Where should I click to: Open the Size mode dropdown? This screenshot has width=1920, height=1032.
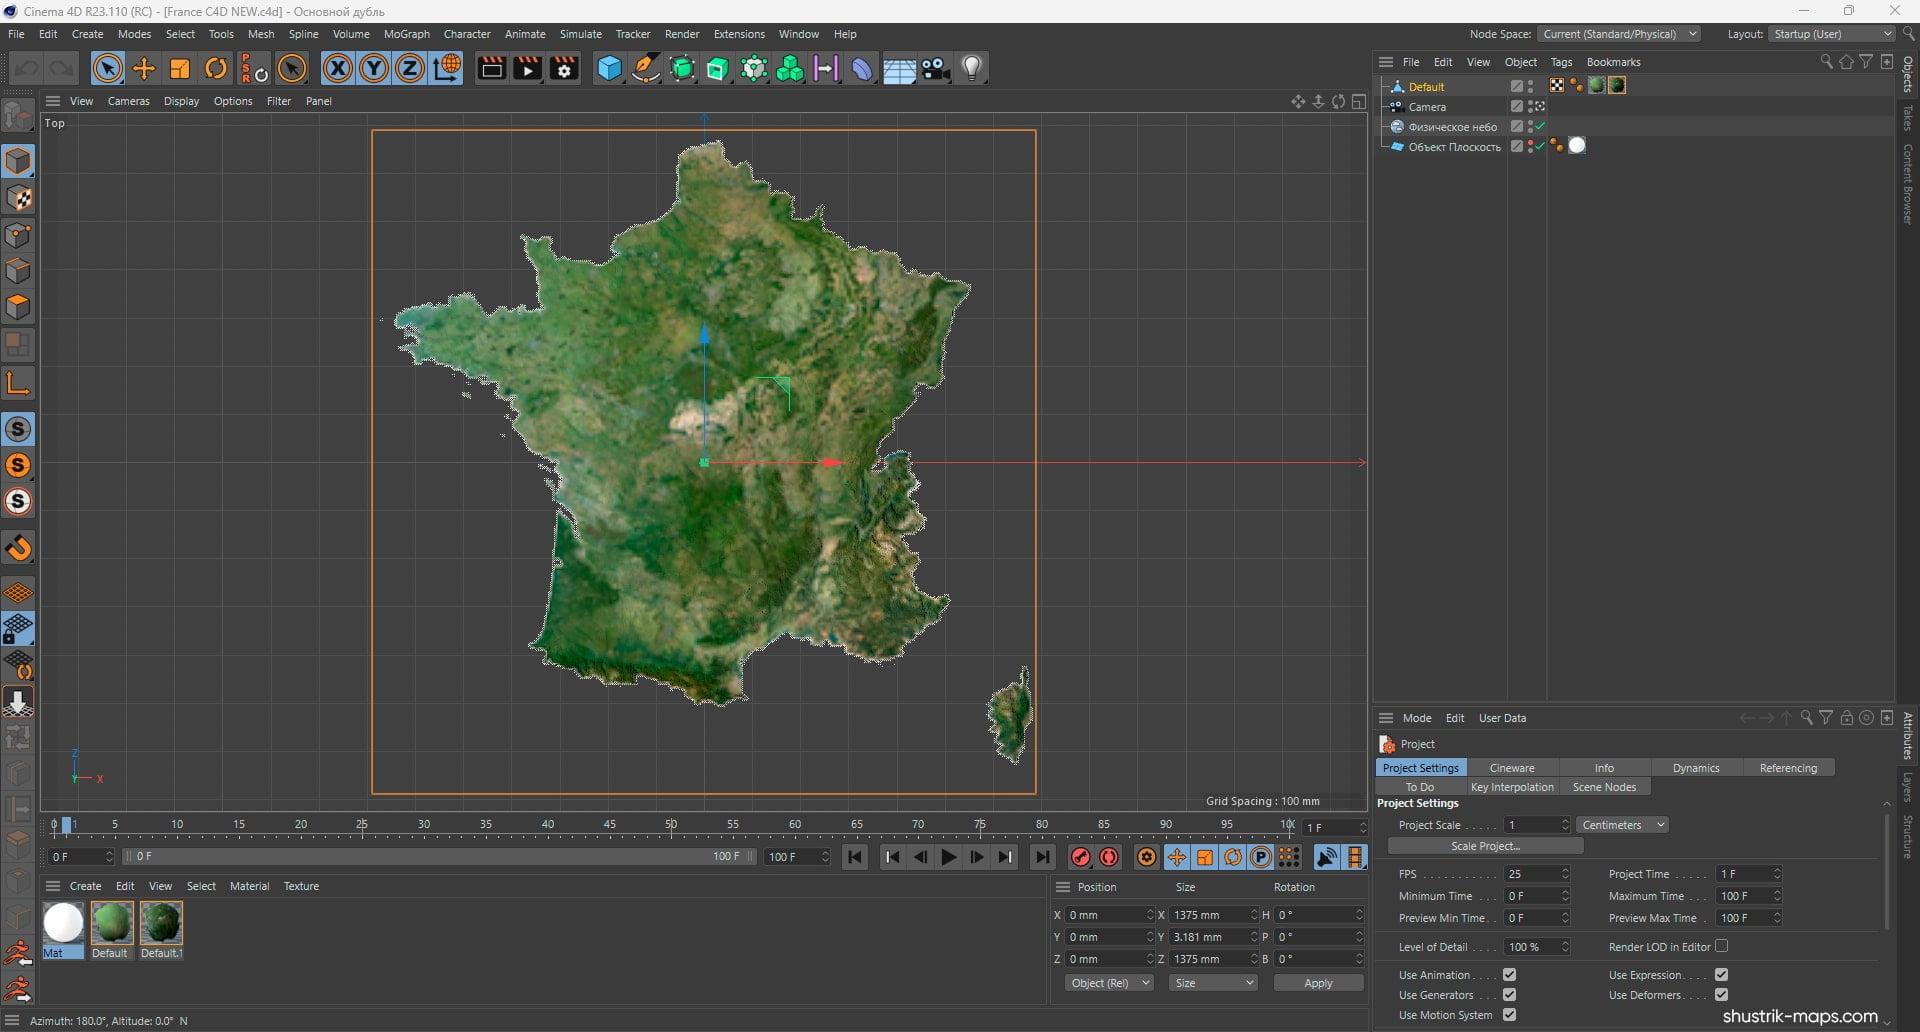1213,983
